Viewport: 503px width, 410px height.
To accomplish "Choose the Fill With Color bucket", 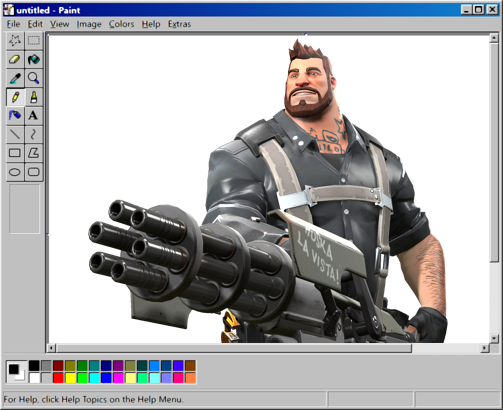I will pos(34,60).
